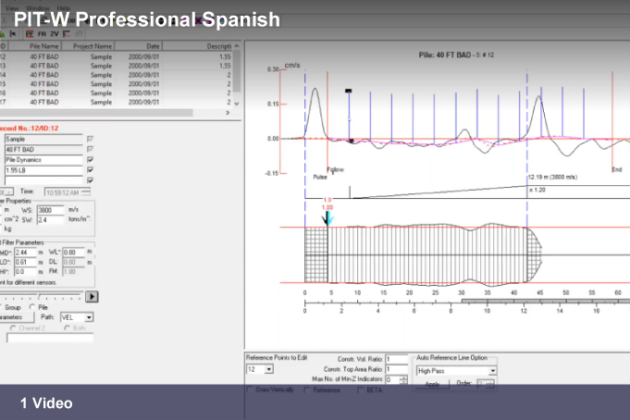Click the empty text box below Channel 2
Image resolution: width=630 pixels, height=420 pixels.
[50, 338]
